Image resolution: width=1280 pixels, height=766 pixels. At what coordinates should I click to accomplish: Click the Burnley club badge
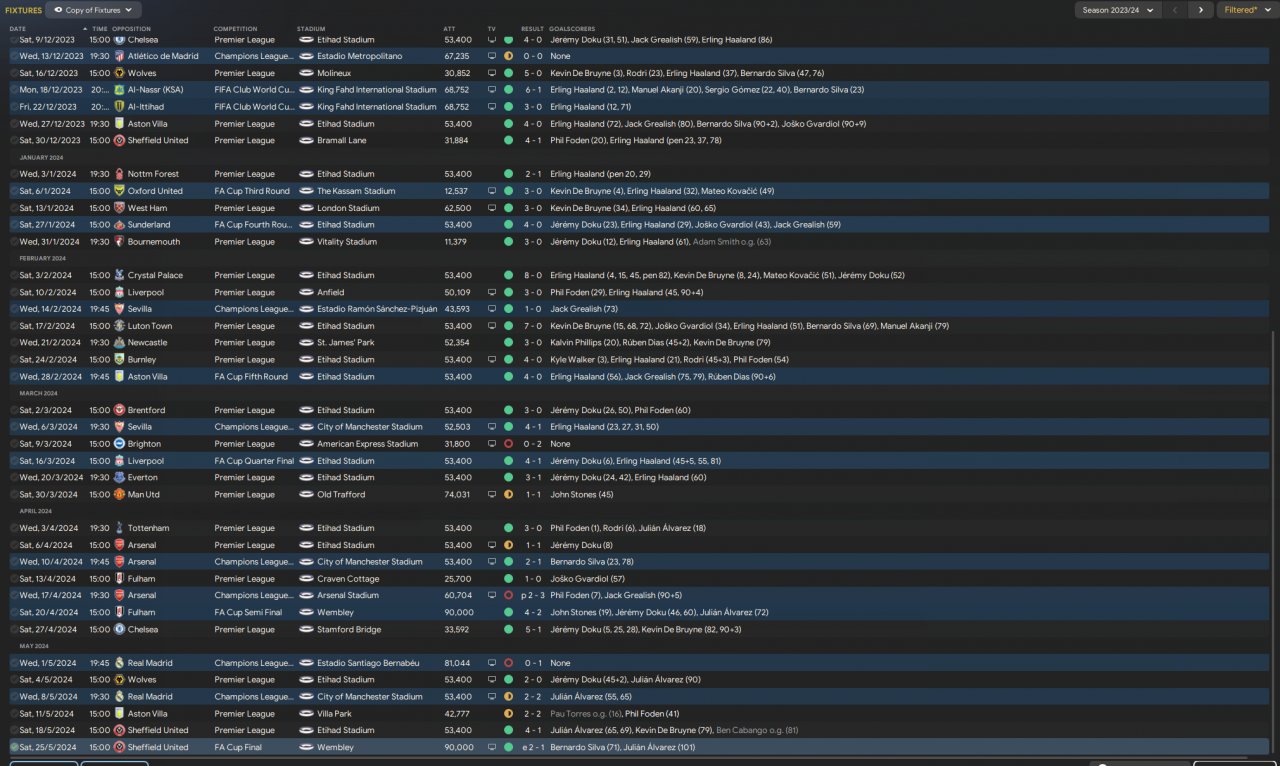[120, 360]
